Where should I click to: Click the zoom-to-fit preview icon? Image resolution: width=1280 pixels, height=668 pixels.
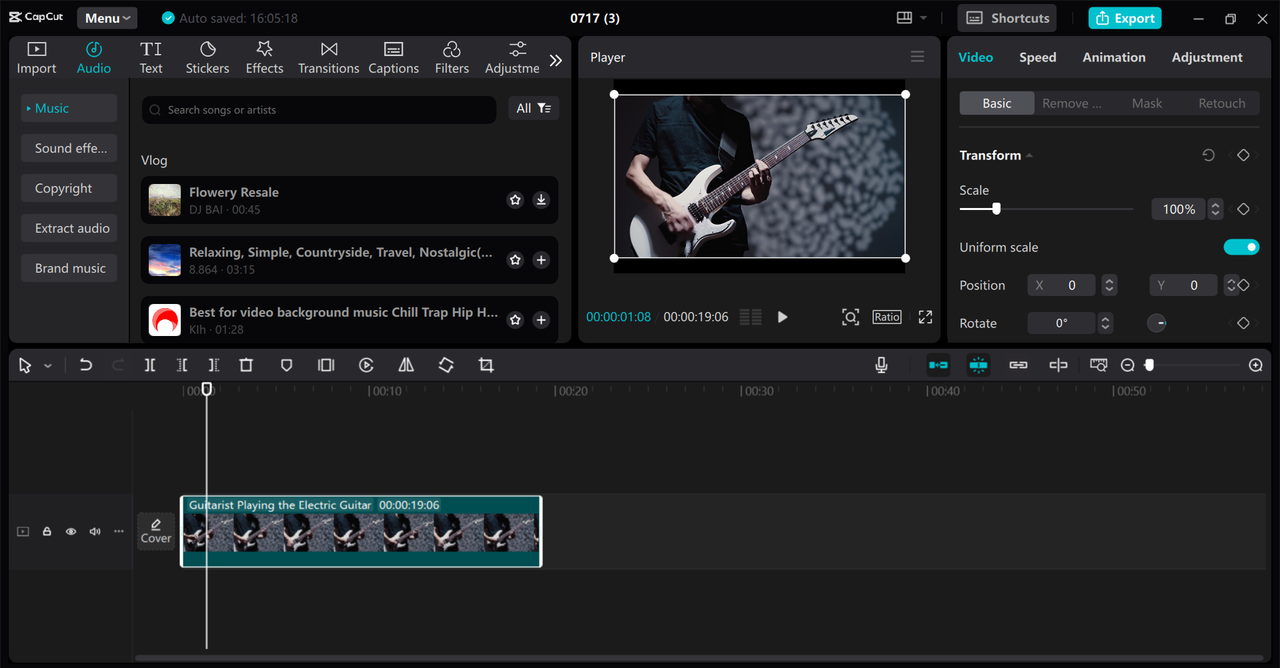[850, 317]
